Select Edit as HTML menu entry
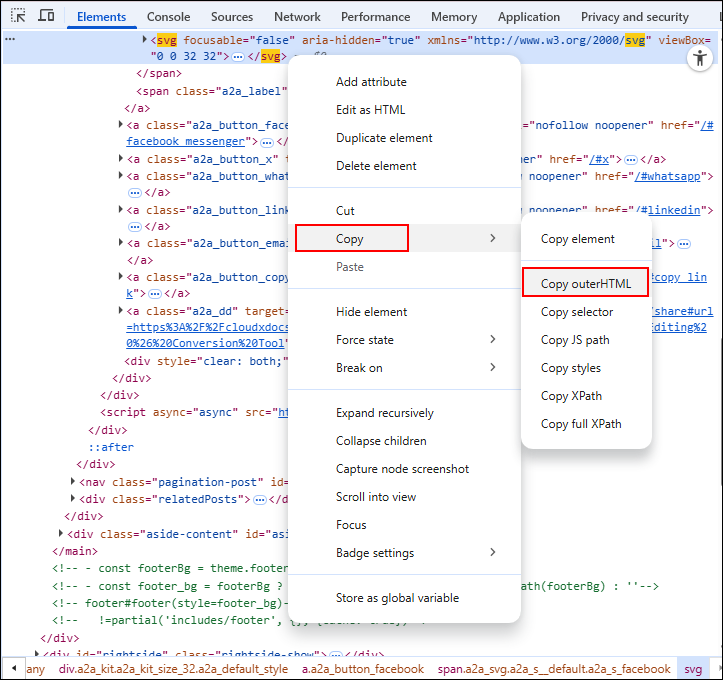The width and height of the screenshot is (723, 680). pos(404,110)
